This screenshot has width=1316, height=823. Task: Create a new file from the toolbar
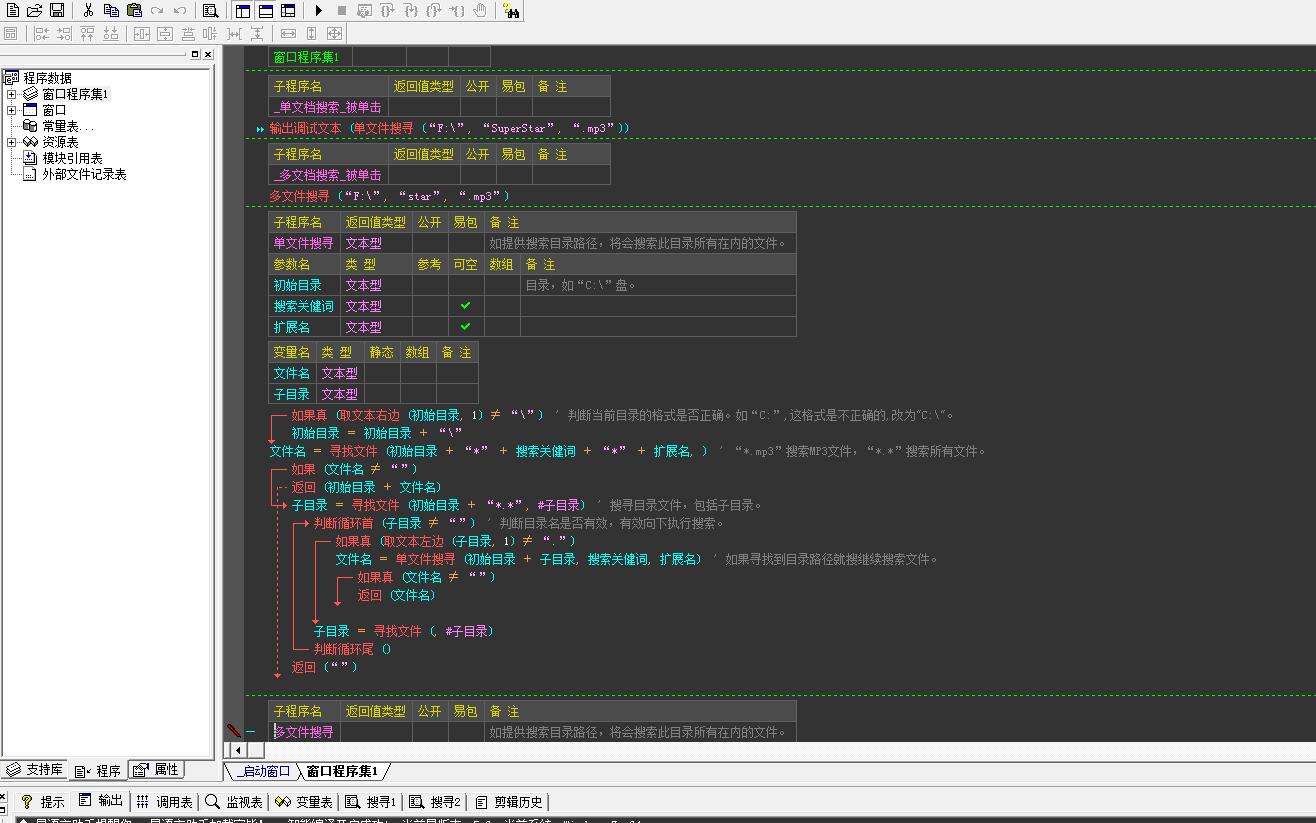13,11
